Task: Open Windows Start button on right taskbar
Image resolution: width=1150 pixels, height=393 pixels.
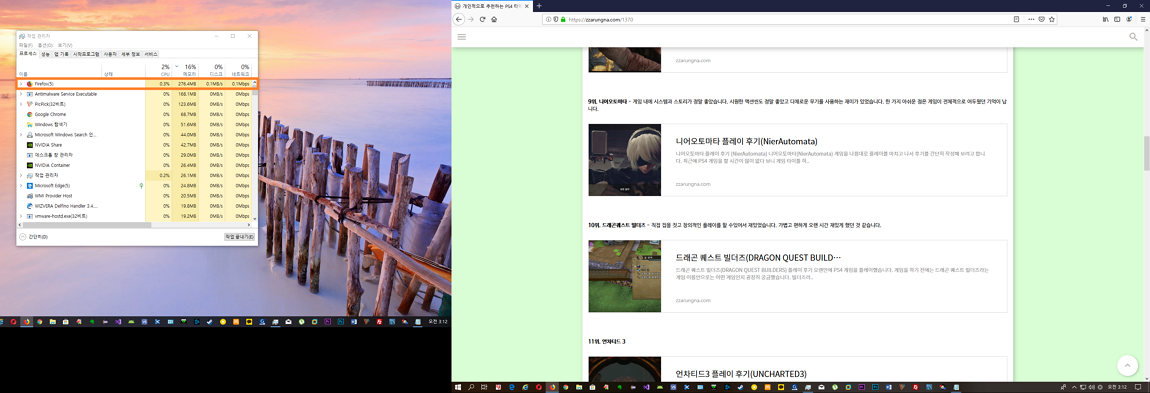Action: (458, 386)
